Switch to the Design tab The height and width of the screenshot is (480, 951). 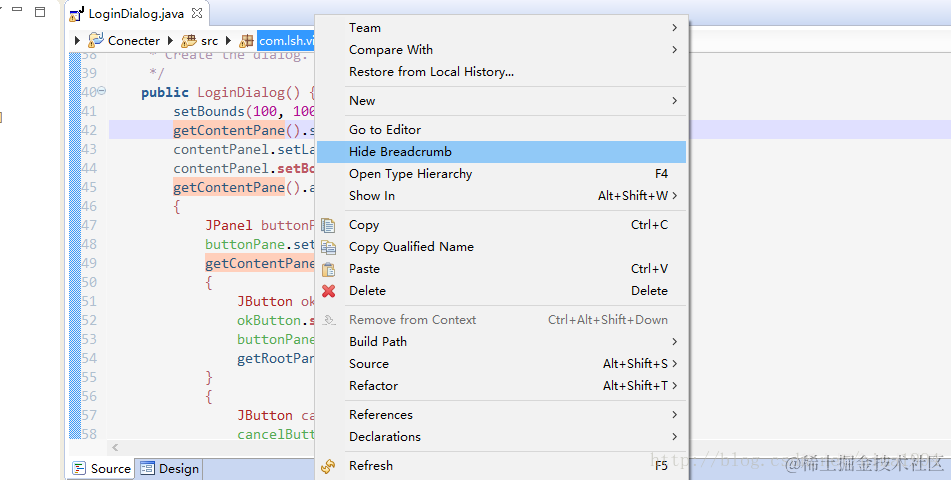[169, 468]
